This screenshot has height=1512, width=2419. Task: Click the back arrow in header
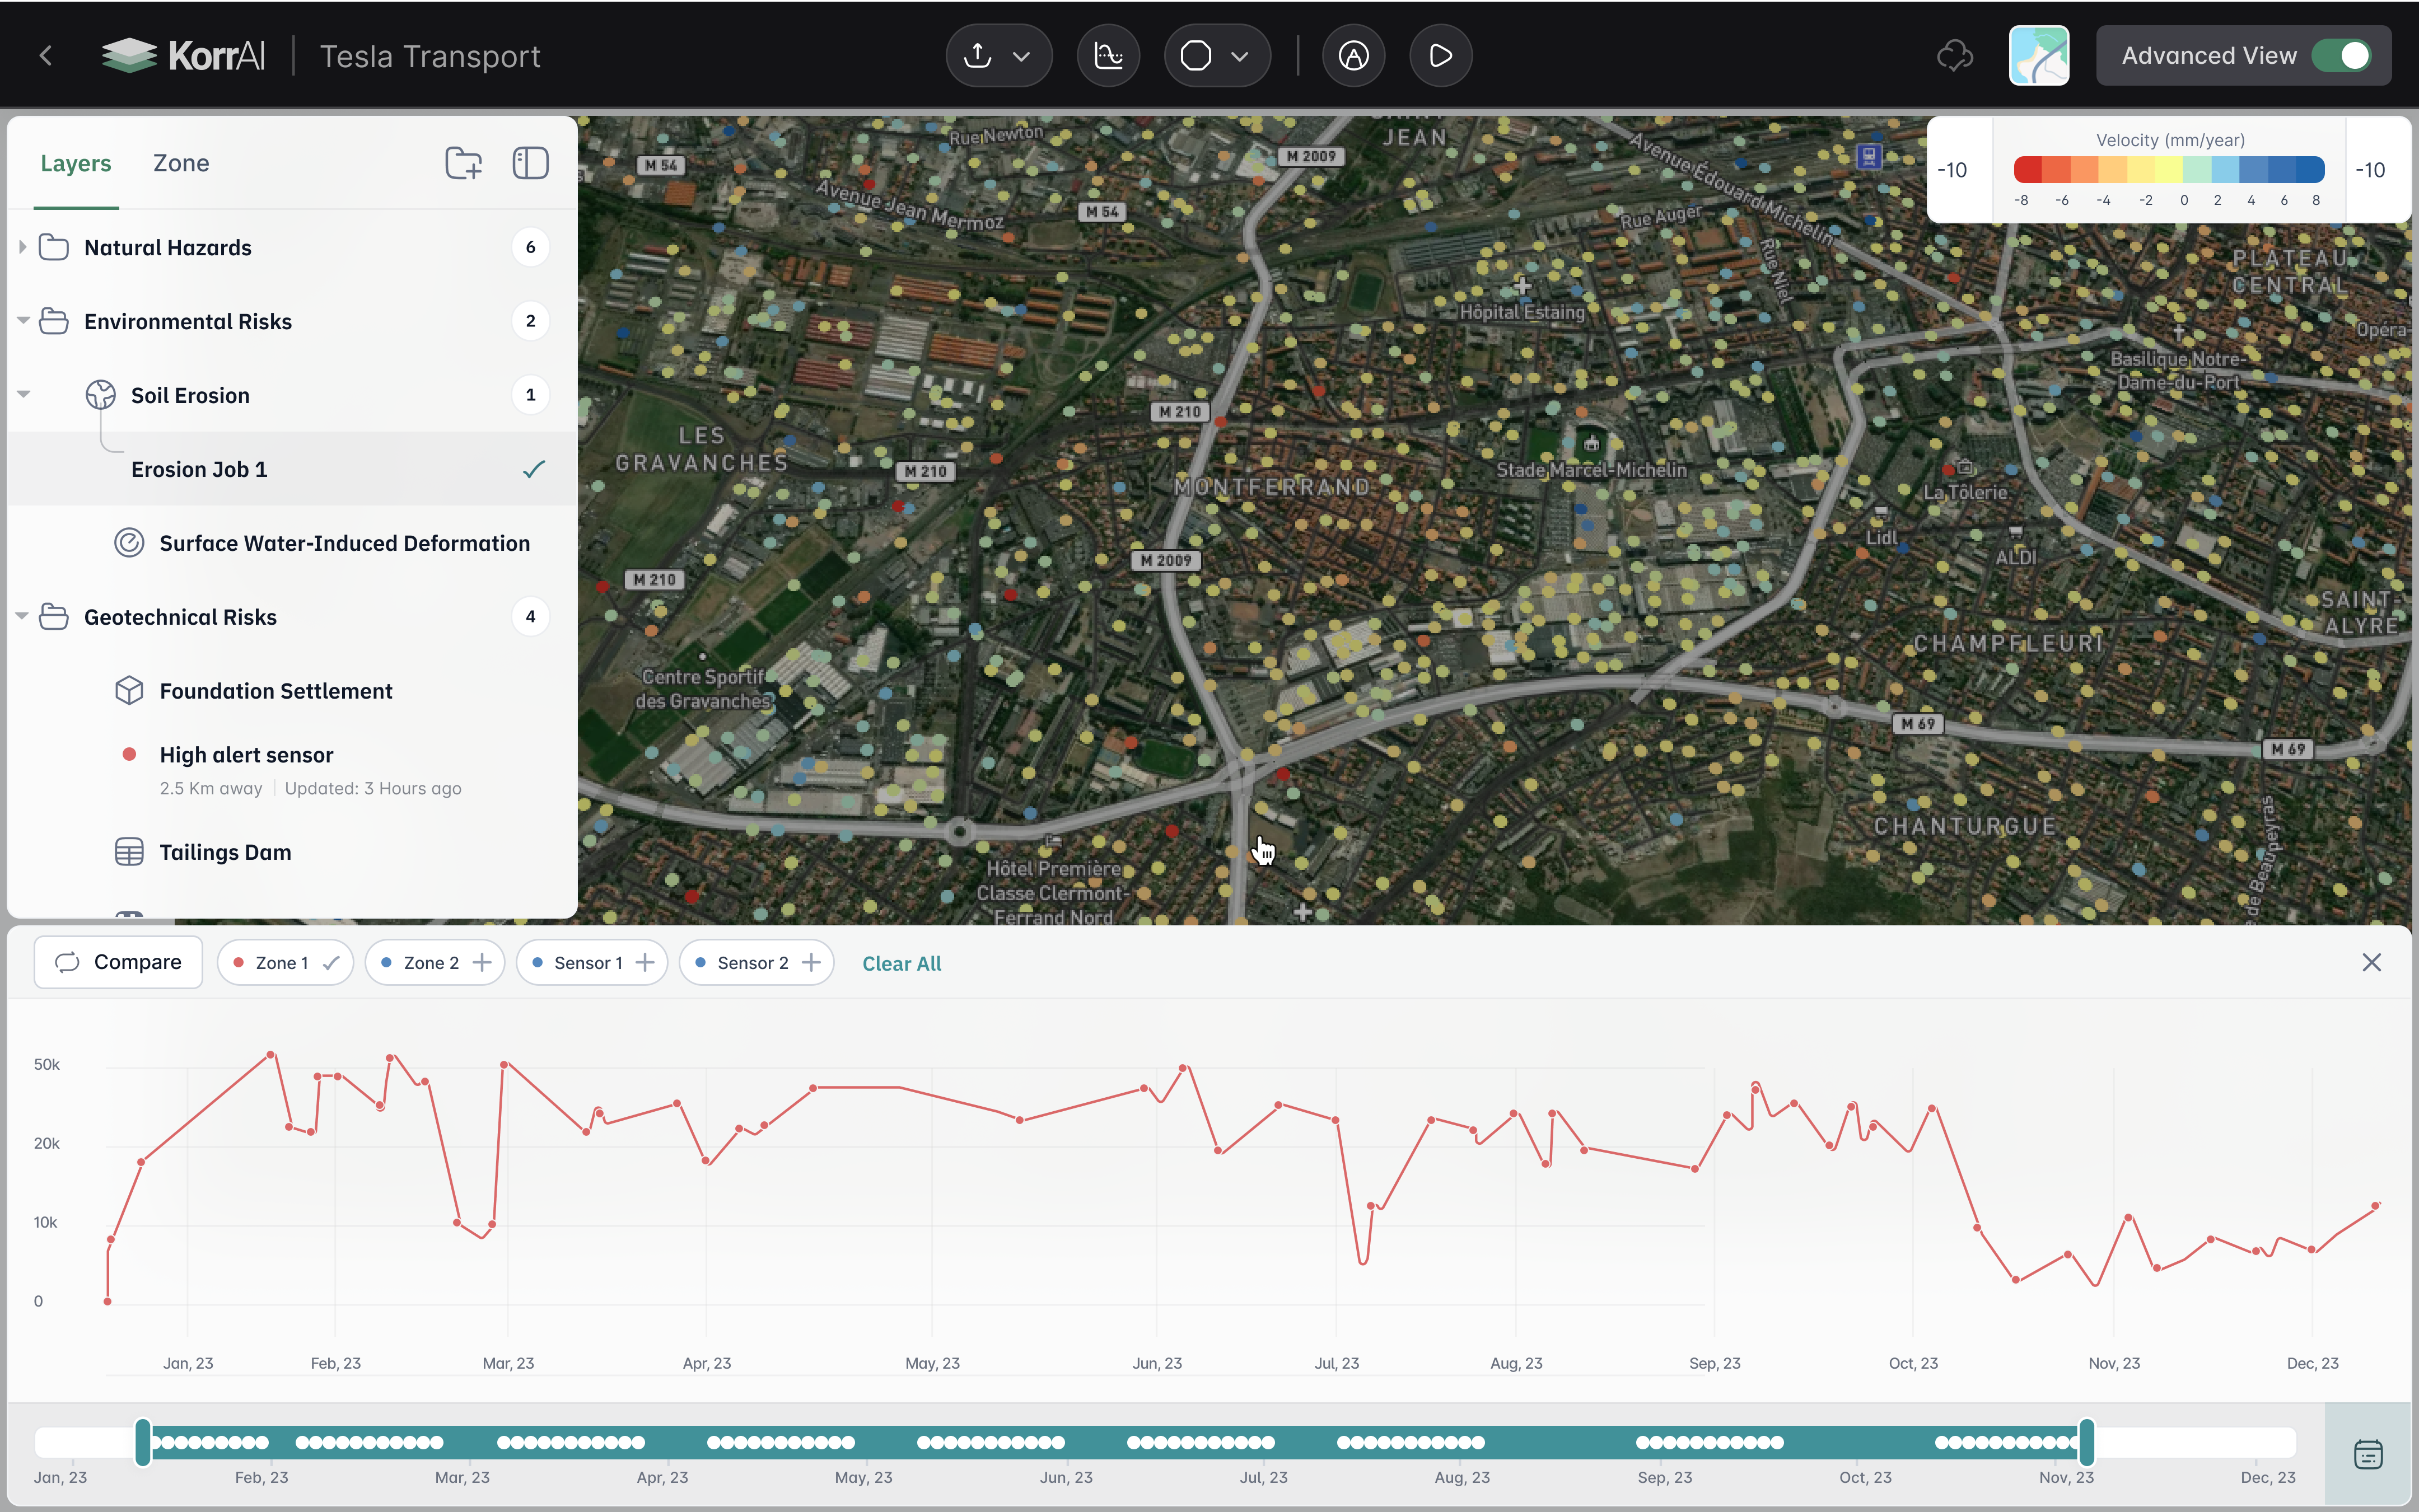tap(46, 56)
